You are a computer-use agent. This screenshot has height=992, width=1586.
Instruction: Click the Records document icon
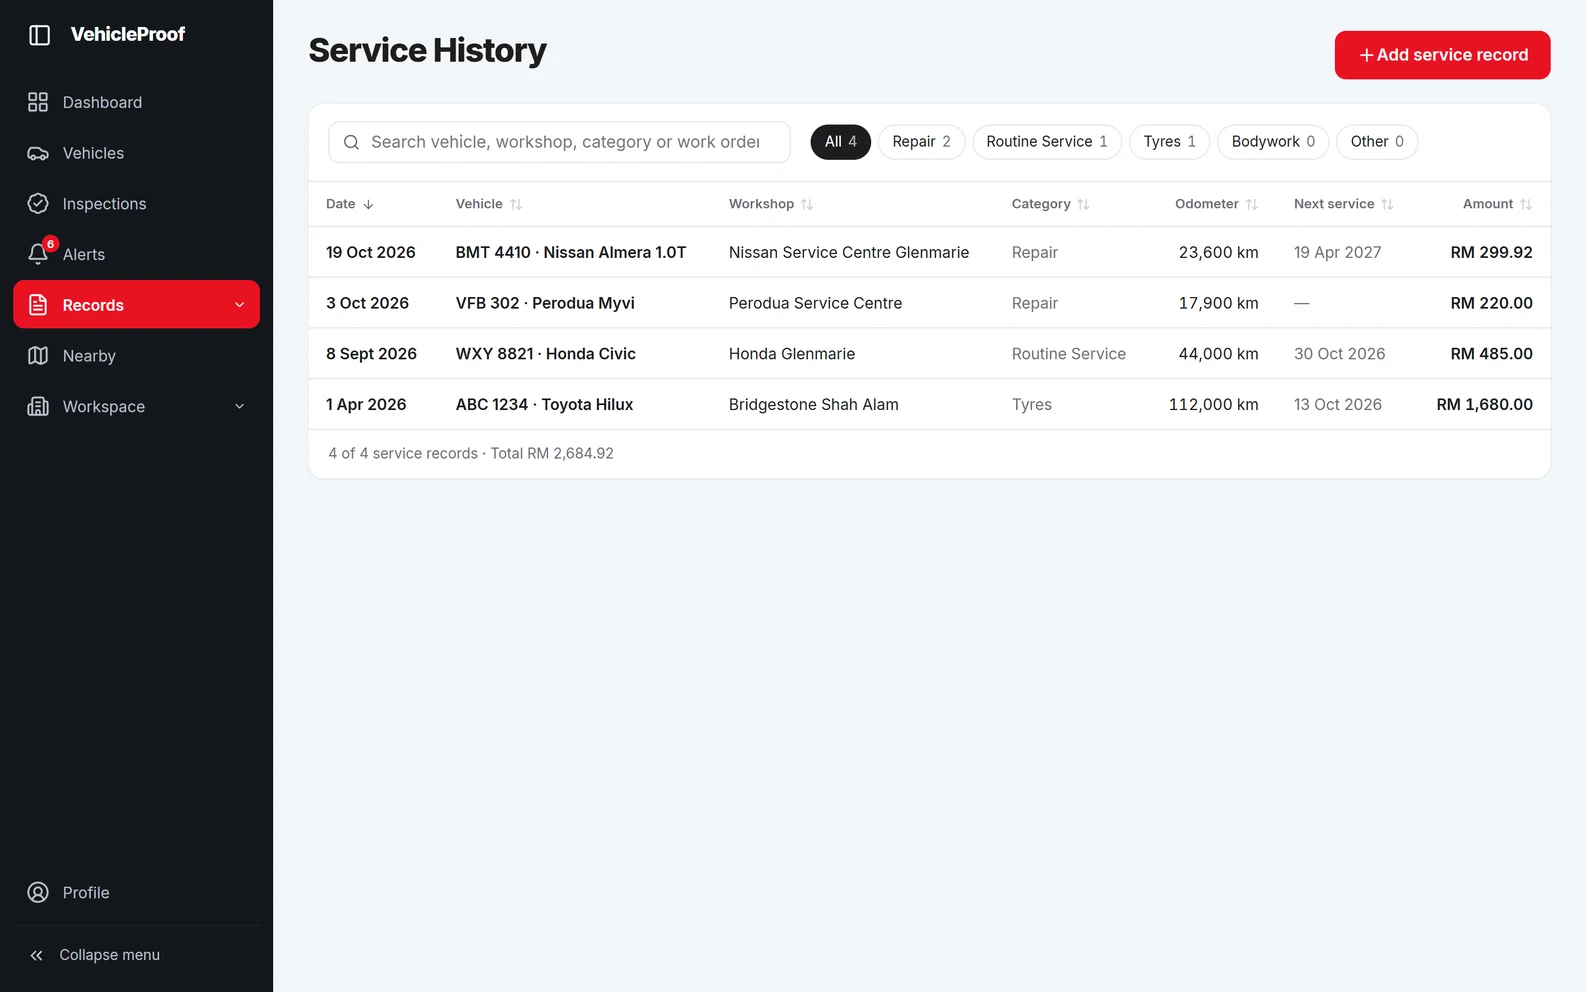[x=38, y=305]
